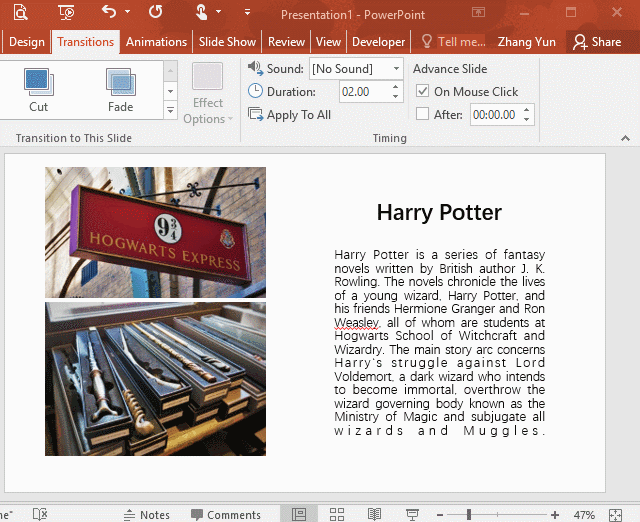Switch to Slide Sorter view icon
This screenshot has height=522, width=640.
(337, 514)
